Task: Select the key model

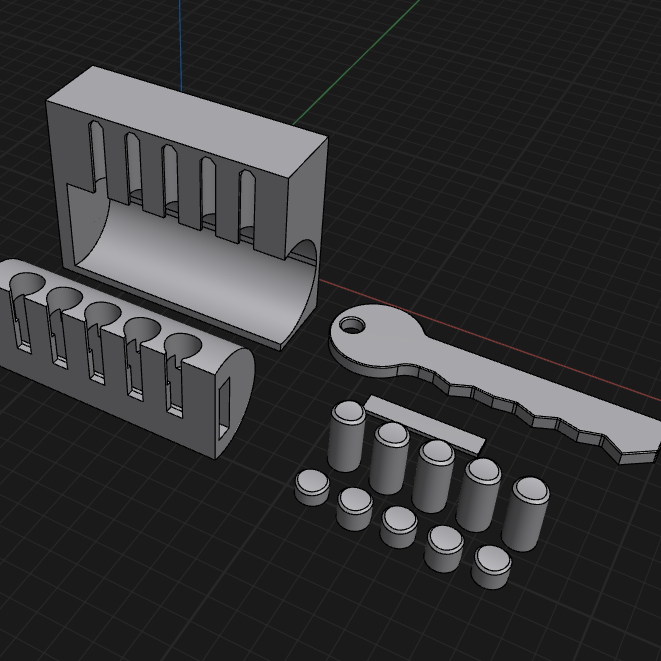Action: click(x=493, y=382)
